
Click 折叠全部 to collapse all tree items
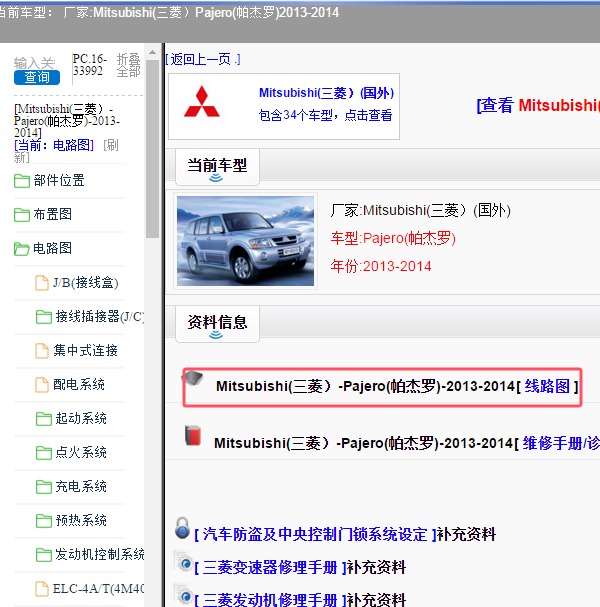coord(129,65)
